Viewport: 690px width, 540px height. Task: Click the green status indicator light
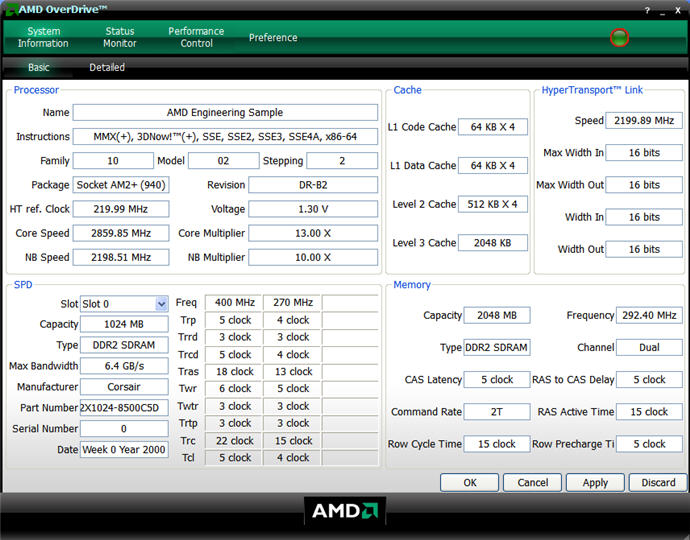[619, 37]
